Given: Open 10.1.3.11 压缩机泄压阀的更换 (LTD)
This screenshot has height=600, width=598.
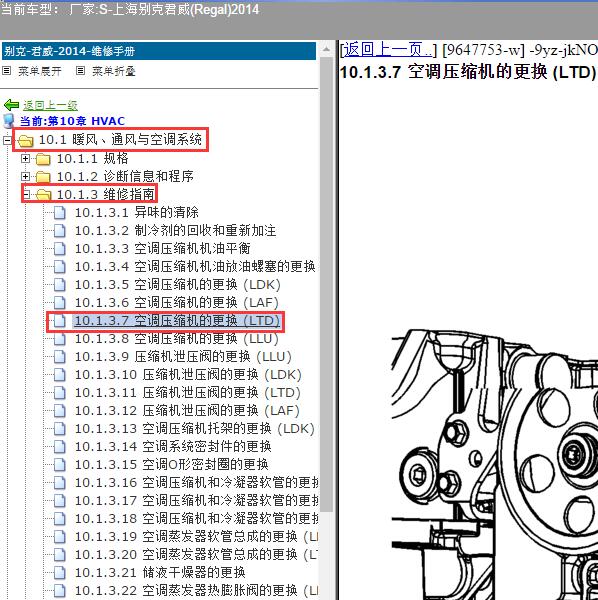Looking at the screenshot, I should pos(187,393).
